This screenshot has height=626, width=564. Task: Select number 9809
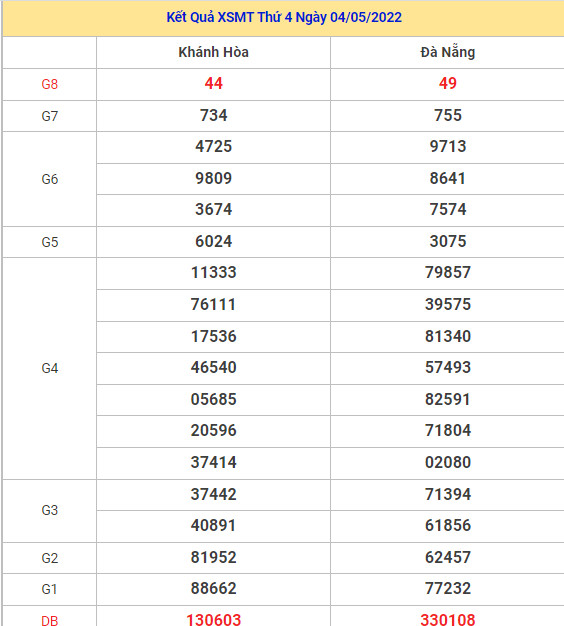pos(214,178)
